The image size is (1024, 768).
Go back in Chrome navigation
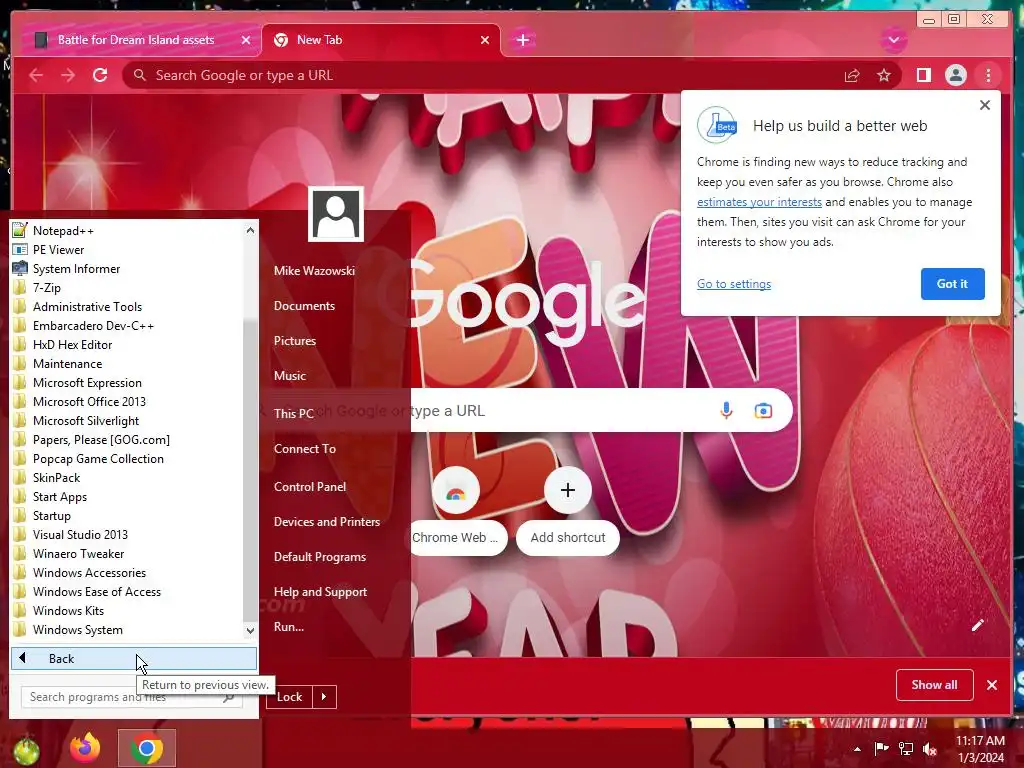point(36,75)
